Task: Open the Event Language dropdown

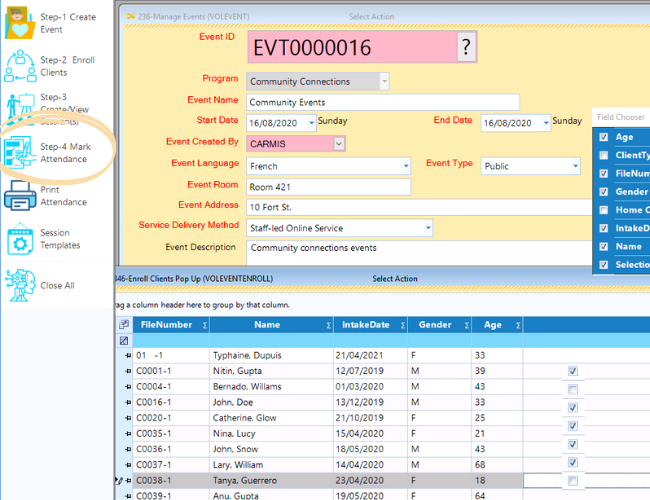Action: [405, 166]
